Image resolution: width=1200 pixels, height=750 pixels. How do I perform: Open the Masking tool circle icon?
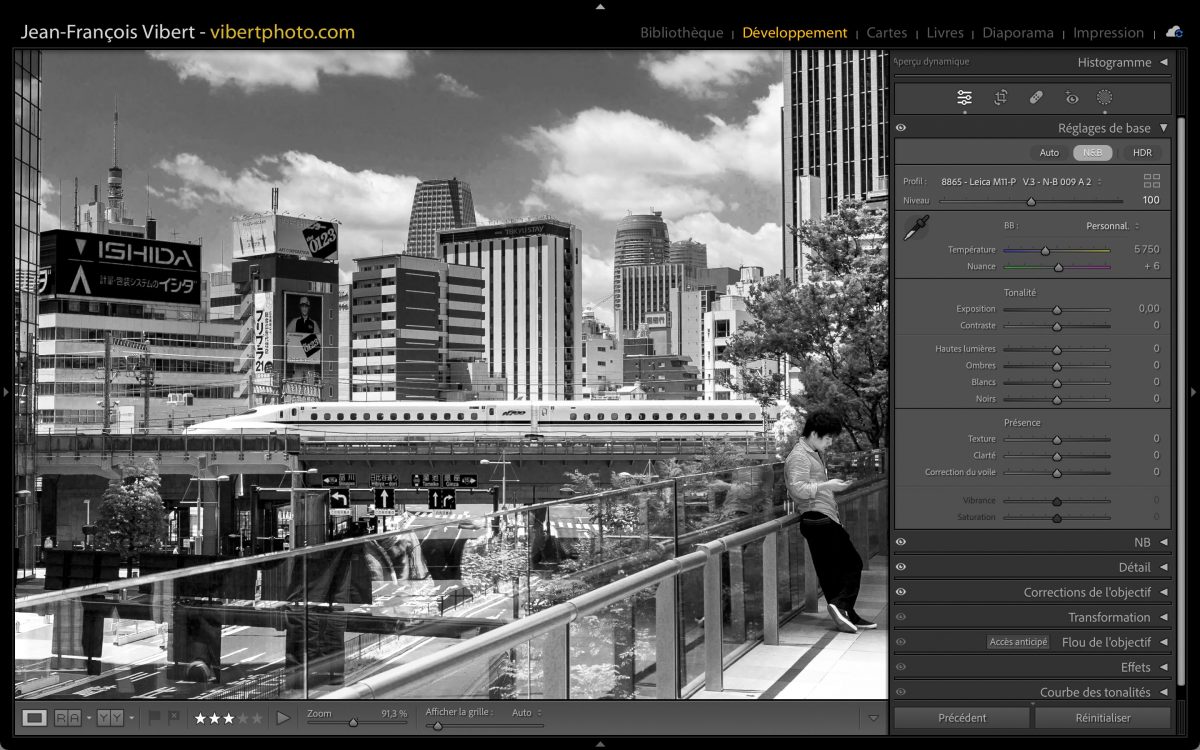(x=1104, y=97)
